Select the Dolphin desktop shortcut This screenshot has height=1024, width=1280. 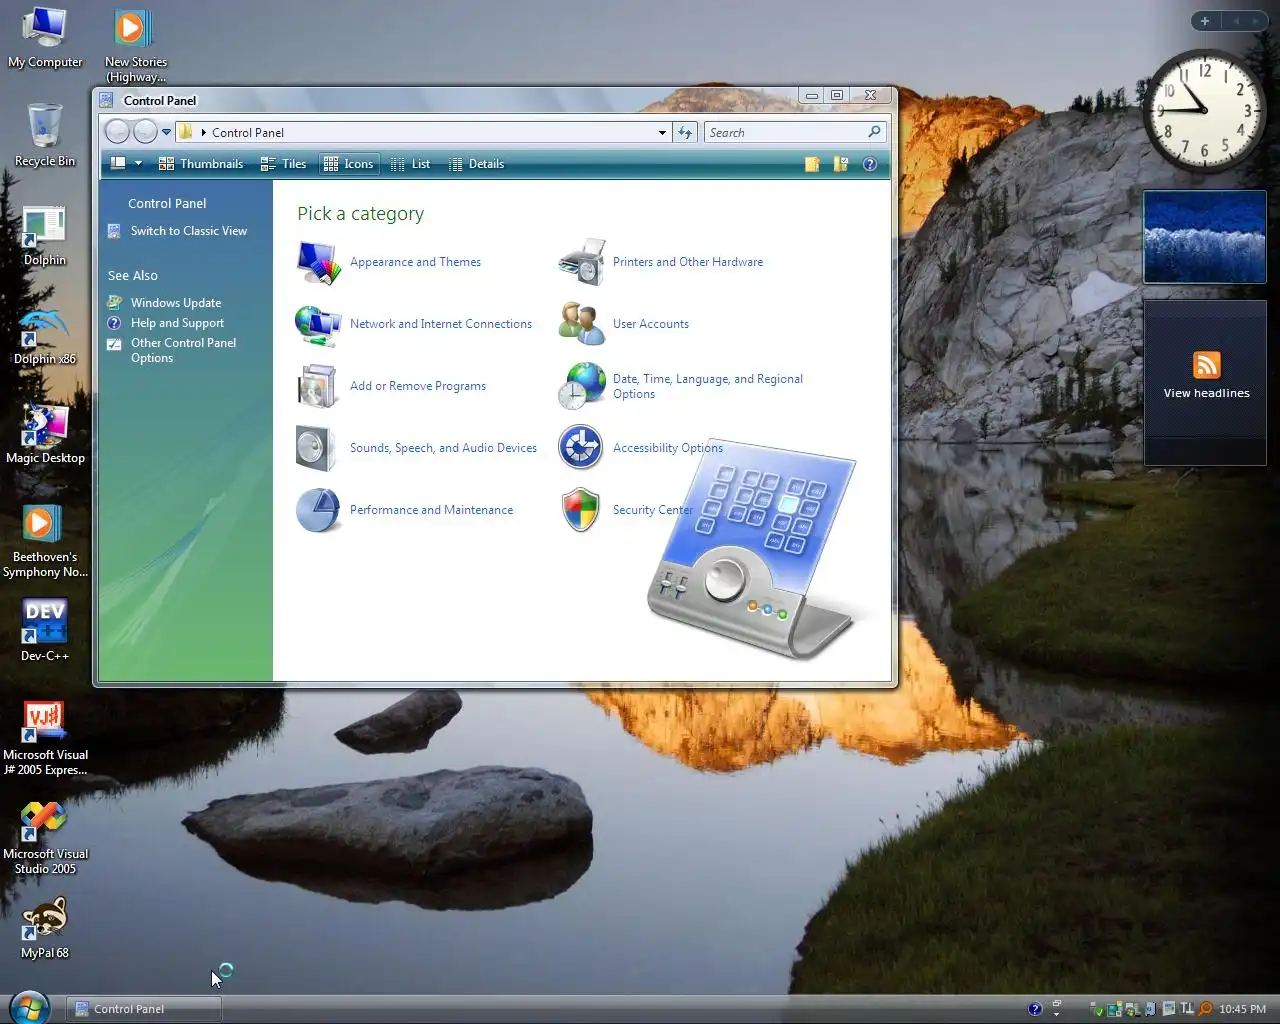[45, 236]
